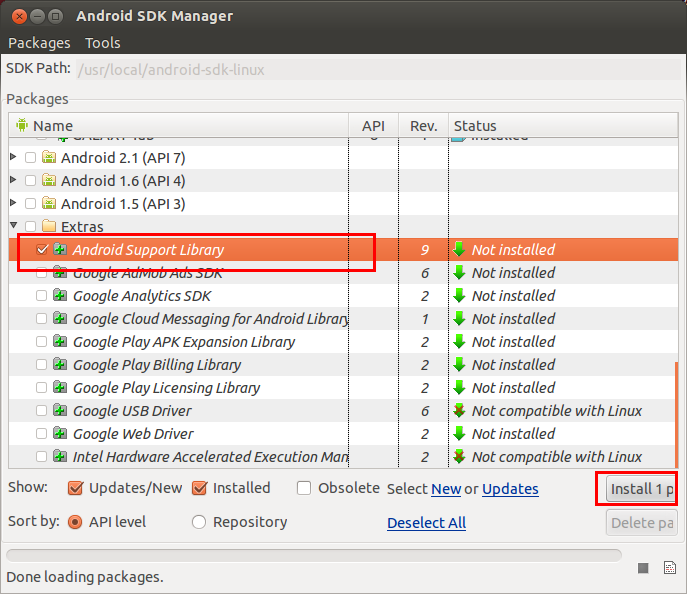Image resolution: width=687 pixels, height=594 pixels.
Task: Click the Google Analytics SDK package icon
Action: [x=60, y=295]
